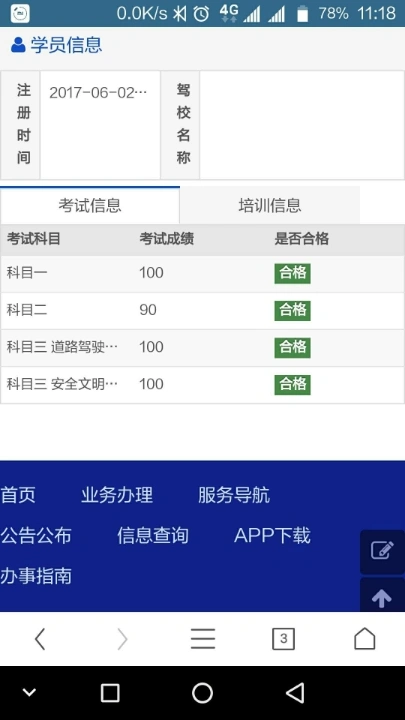Tap the Android home circle button
Screen dimensions: 405x720
pyautogui.click(x=202, y=693)
